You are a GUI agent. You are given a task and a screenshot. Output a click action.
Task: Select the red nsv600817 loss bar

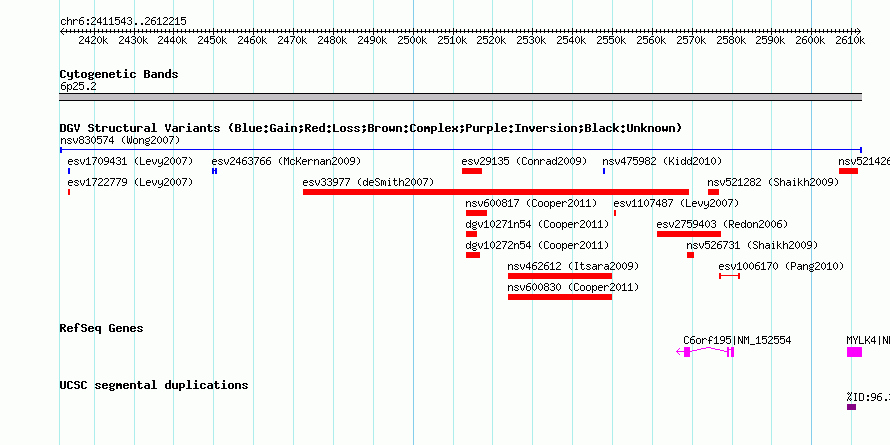click(476, 213)
